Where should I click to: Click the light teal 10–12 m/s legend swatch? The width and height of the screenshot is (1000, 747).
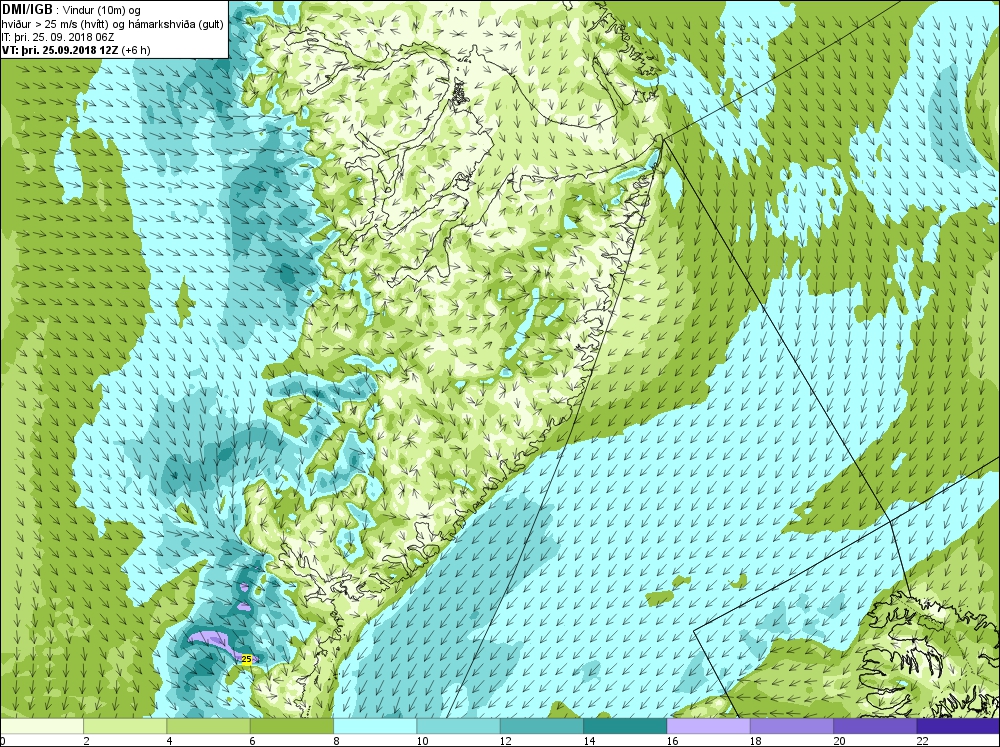point(458,726)
